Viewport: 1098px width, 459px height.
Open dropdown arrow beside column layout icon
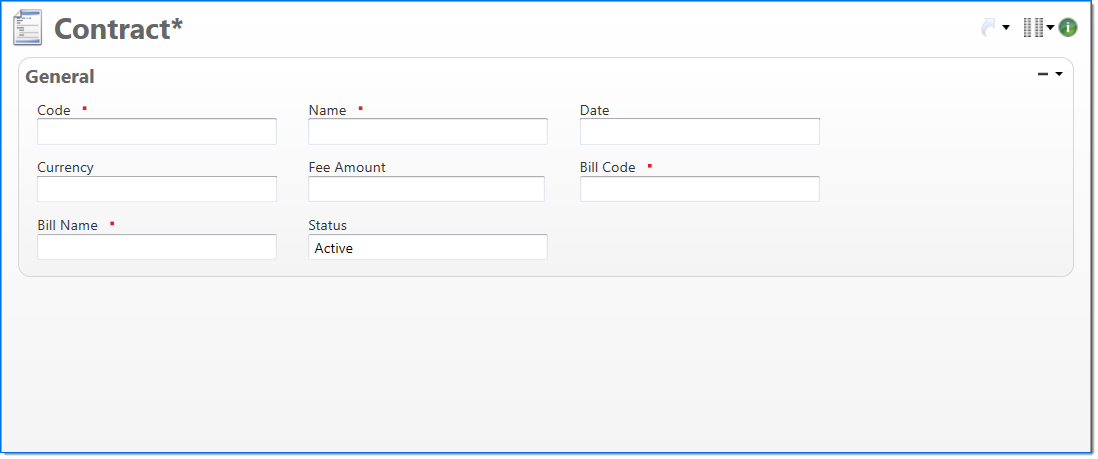1051,28
